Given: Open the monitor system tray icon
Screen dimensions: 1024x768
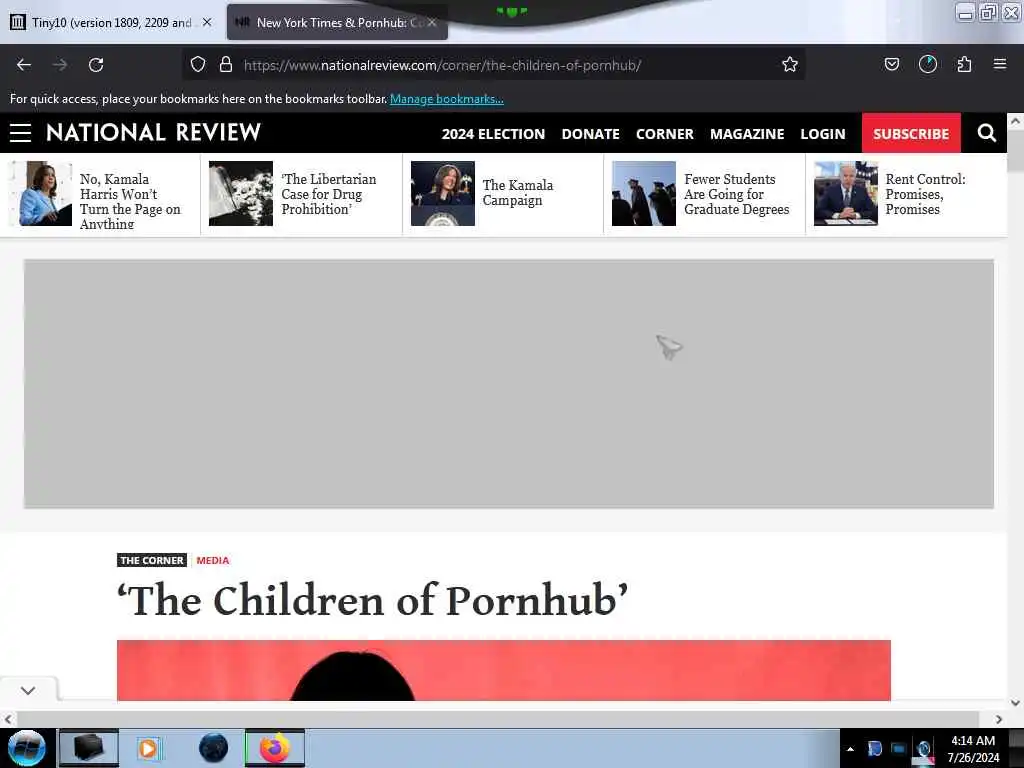Looking at the screenshot, I should tap(899, 749).
